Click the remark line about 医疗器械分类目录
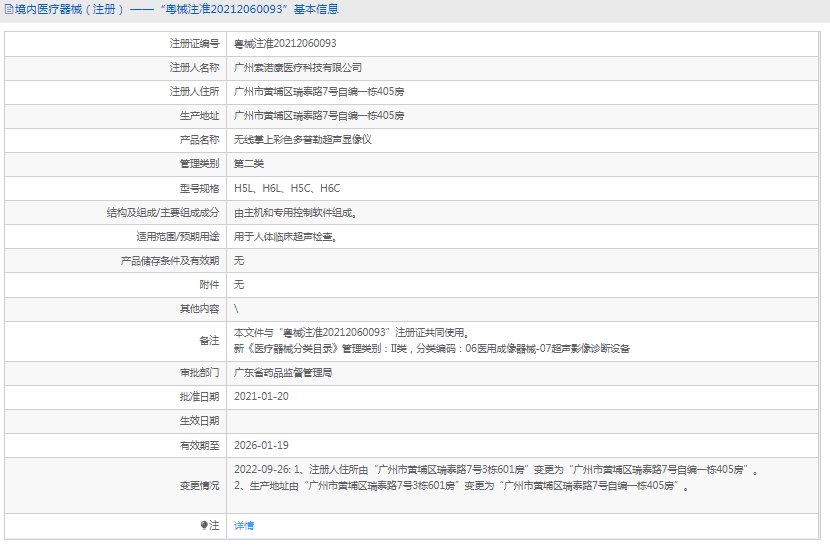This screenshot has height=545, width=830. [431, 349]
